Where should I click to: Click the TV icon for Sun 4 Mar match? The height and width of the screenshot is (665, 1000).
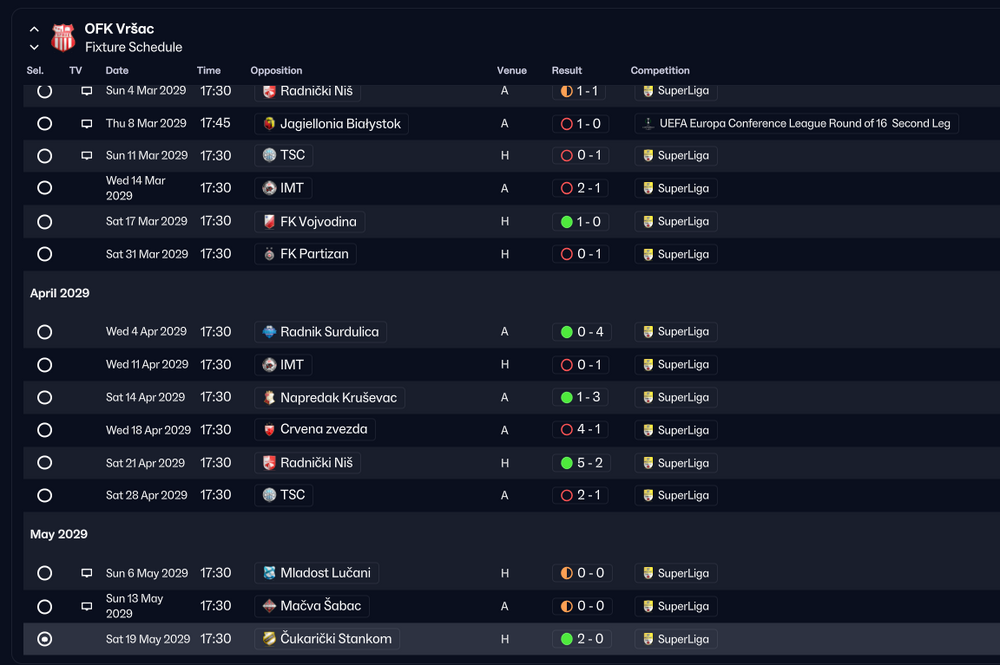coord(87,91)
